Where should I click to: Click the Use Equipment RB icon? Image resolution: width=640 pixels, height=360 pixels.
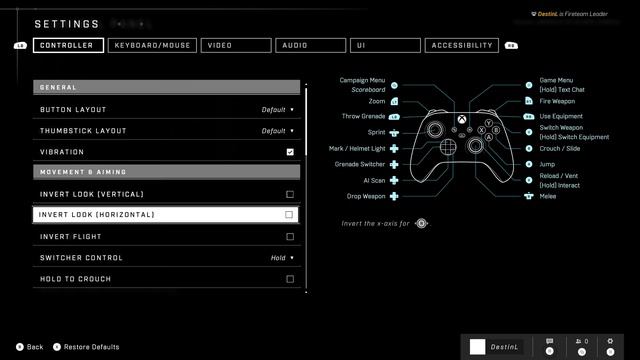[x=529, y=116]
